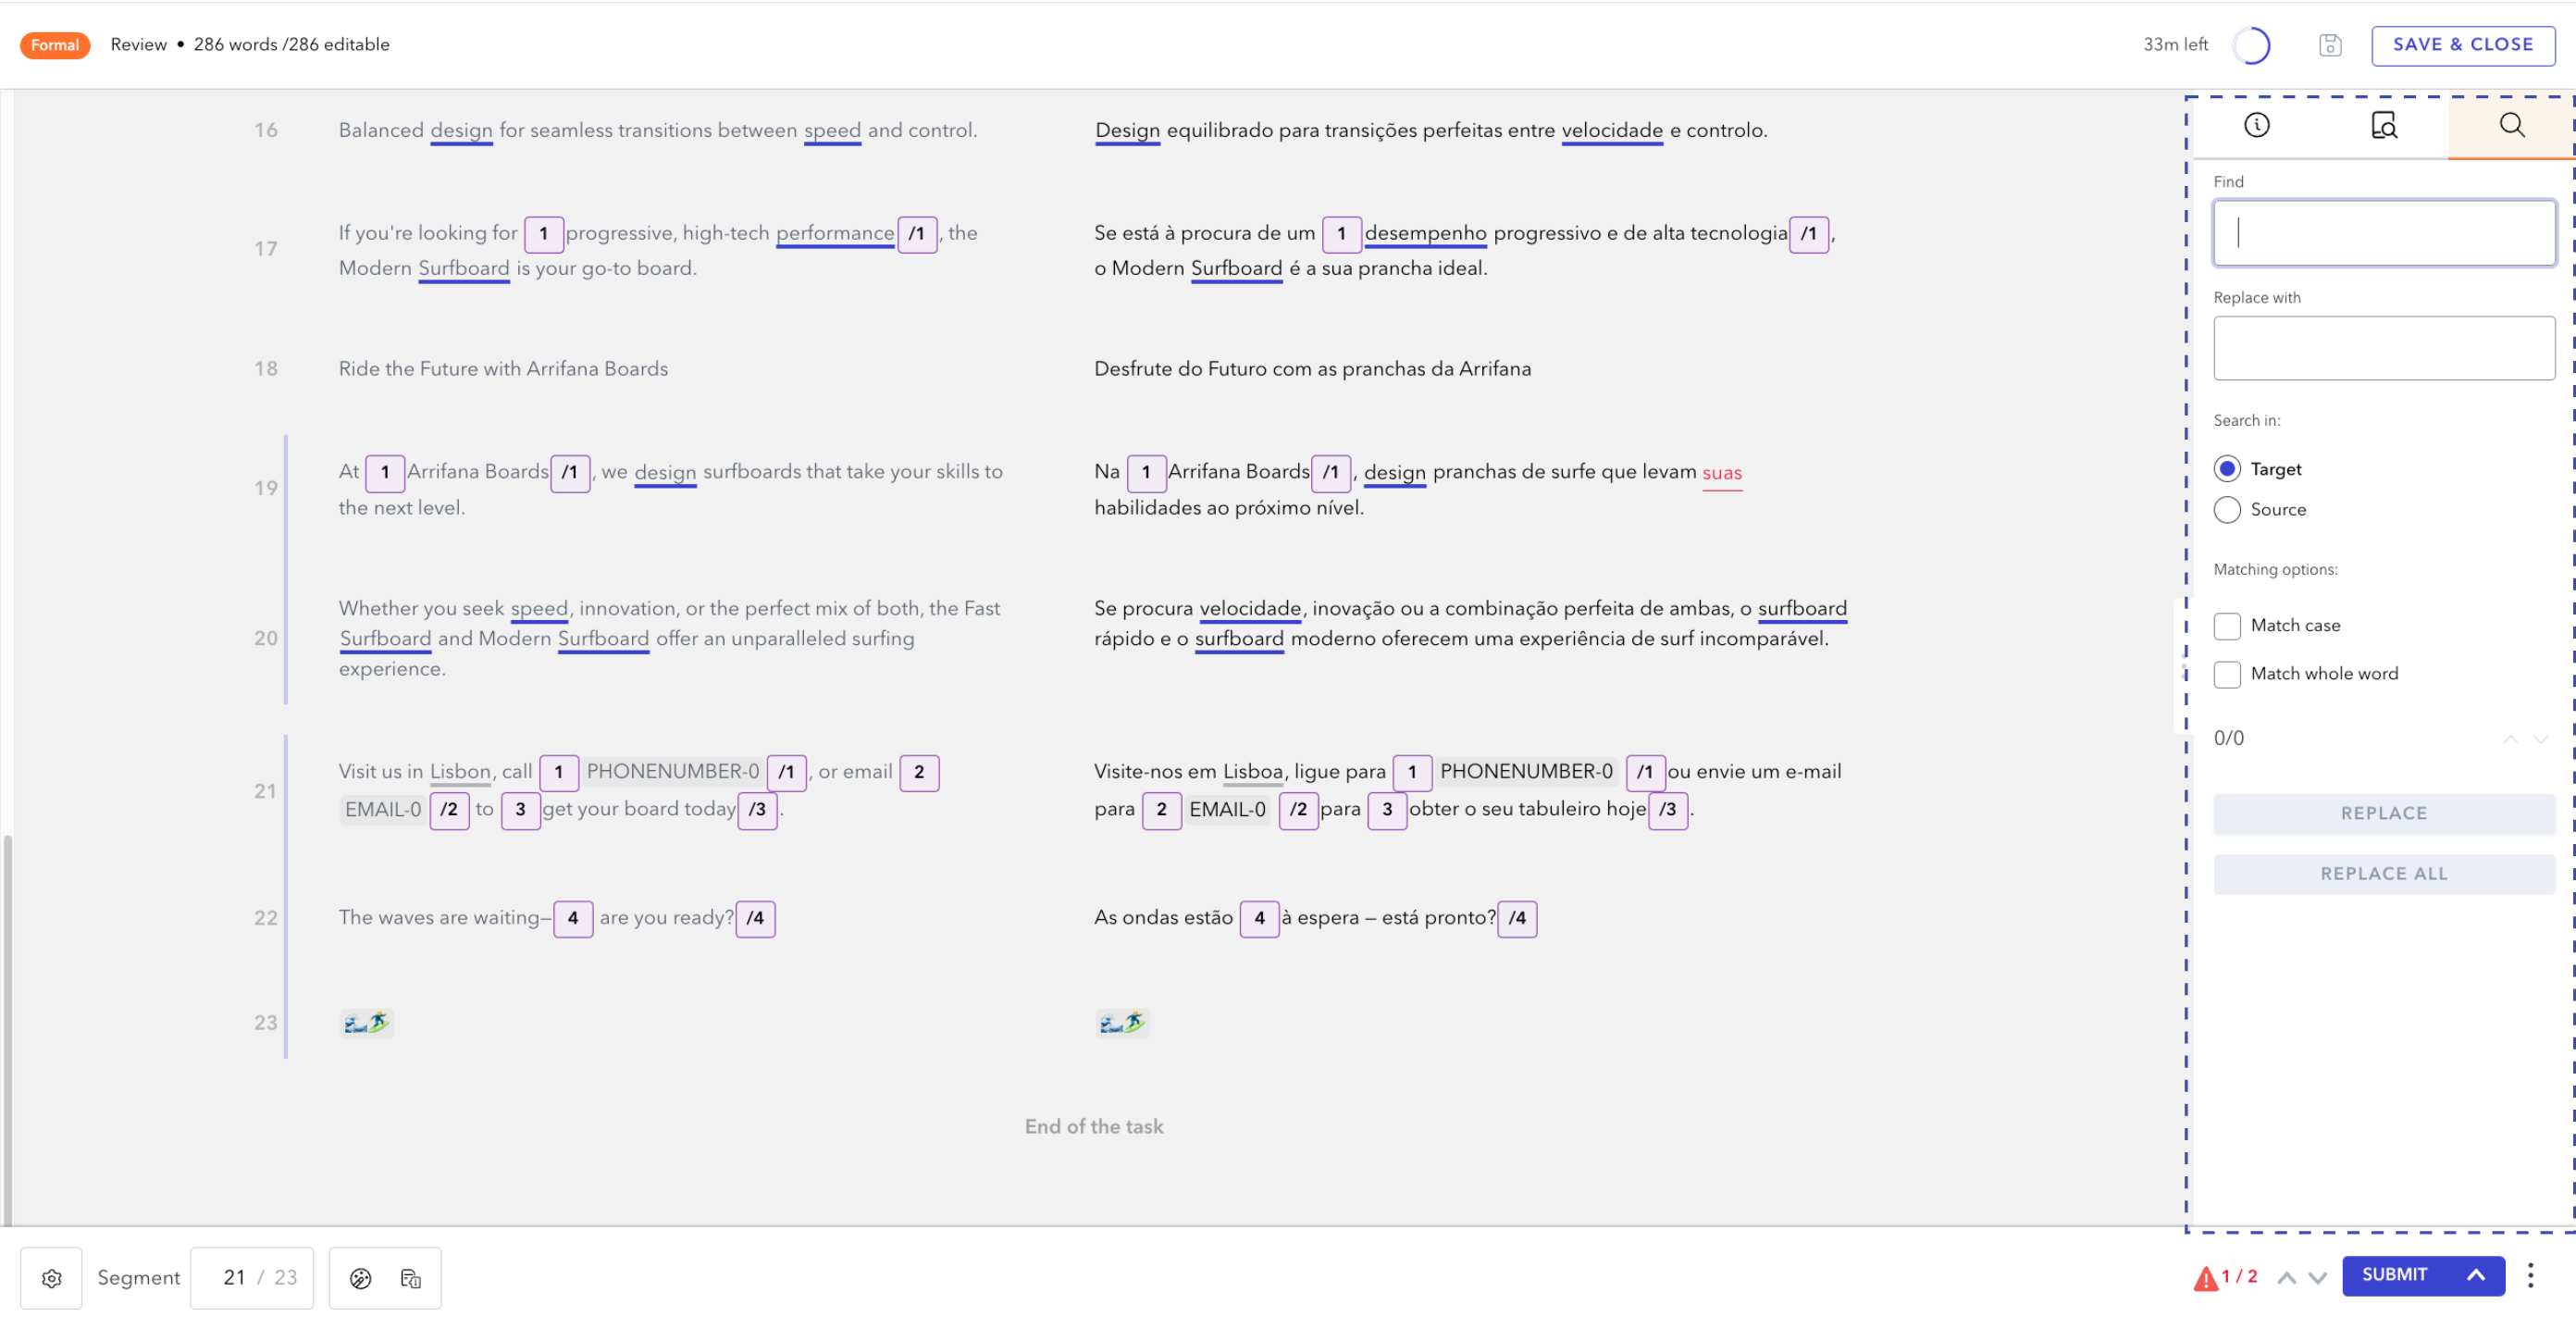Viewport: 2576px width, 1329px height.
Task: Expand the Submit button options arrow
Action: point(2475,1274)
